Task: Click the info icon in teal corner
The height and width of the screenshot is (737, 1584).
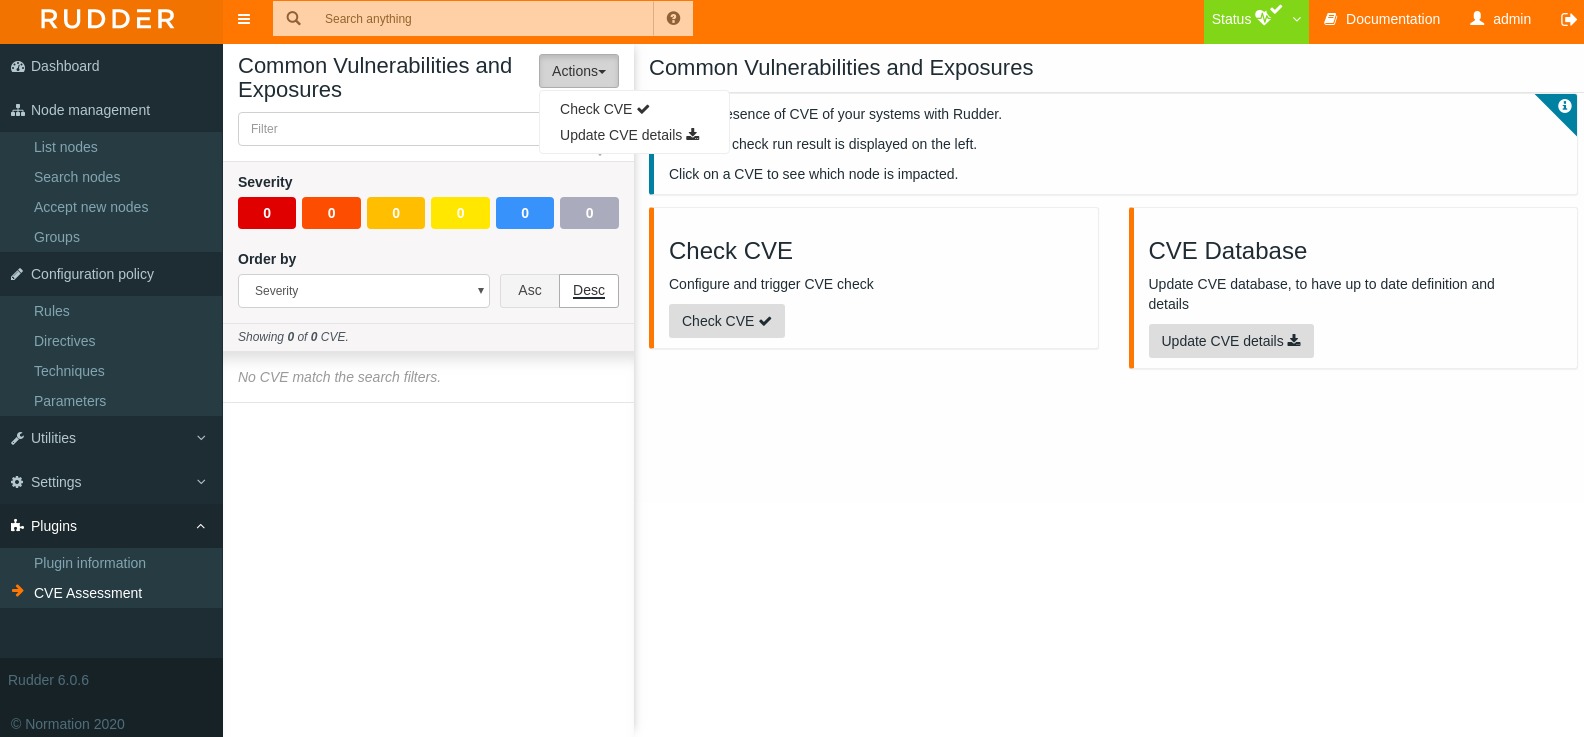Action: [x=1564, y=106]
